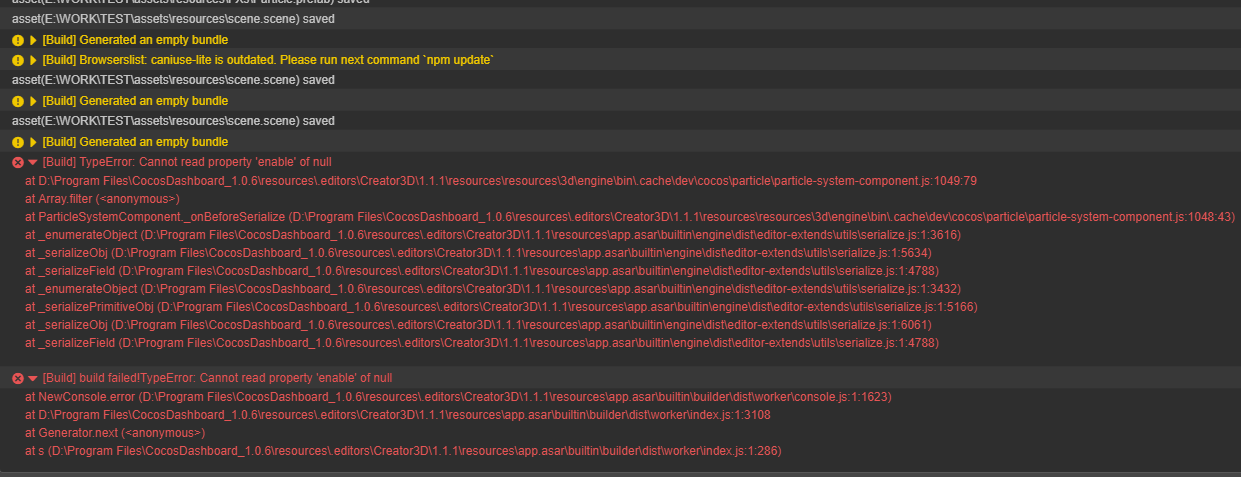Click warning icon of empty bundle message just above TypeError
The height and width of the screenshot is (477, 1241).
18,142
